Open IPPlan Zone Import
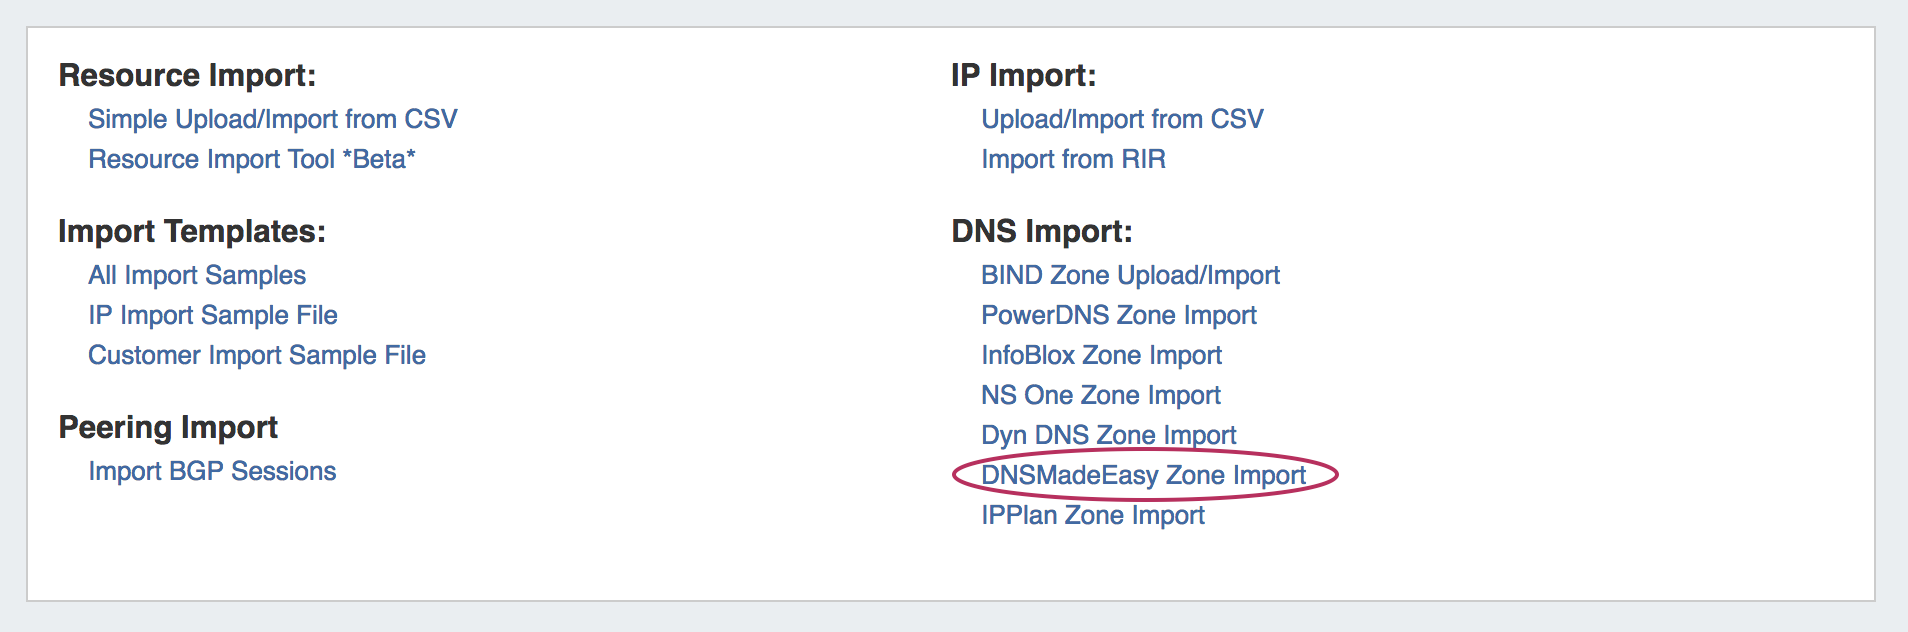 (x=1092, y=515)
